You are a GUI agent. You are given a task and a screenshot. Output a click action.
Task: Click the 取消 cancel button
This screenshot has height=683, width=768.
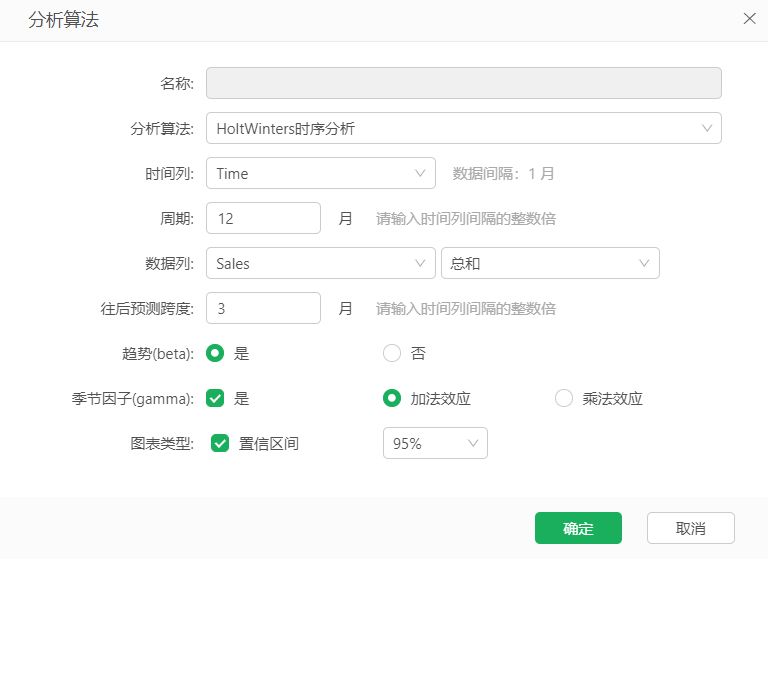(x=690, y=528)
